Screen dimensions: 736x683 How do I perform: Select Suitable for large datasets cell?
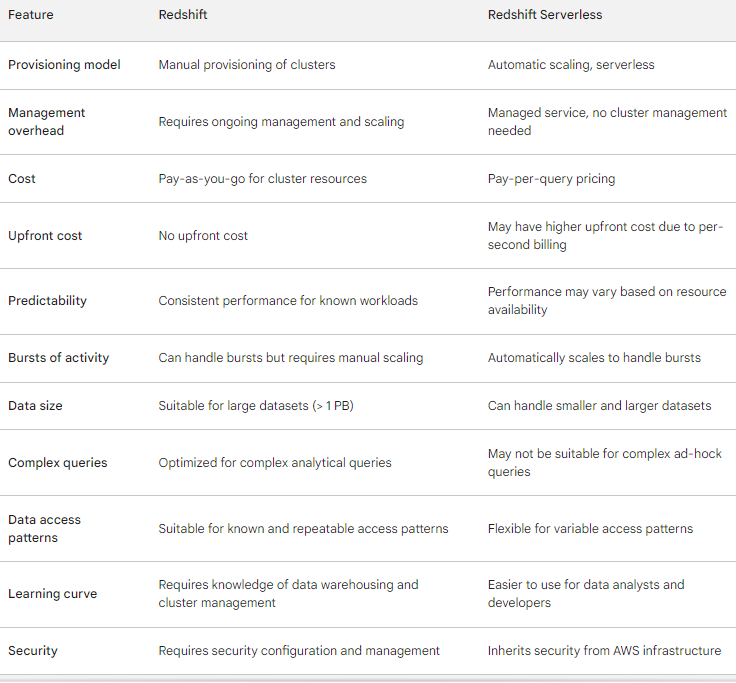256,406
